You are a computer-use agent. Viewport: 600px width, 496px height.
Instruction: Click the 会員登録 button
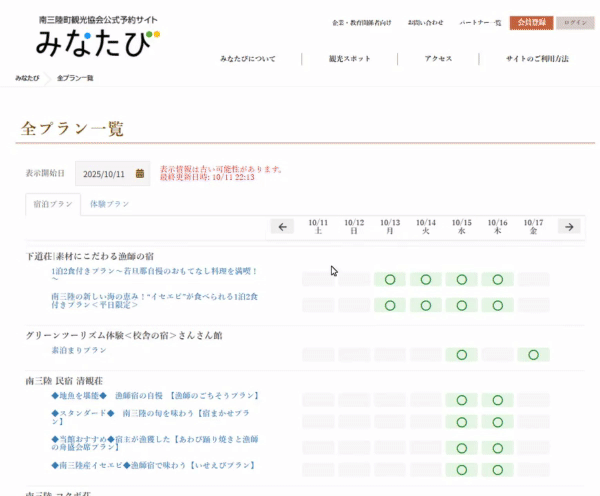pos(532,23)
